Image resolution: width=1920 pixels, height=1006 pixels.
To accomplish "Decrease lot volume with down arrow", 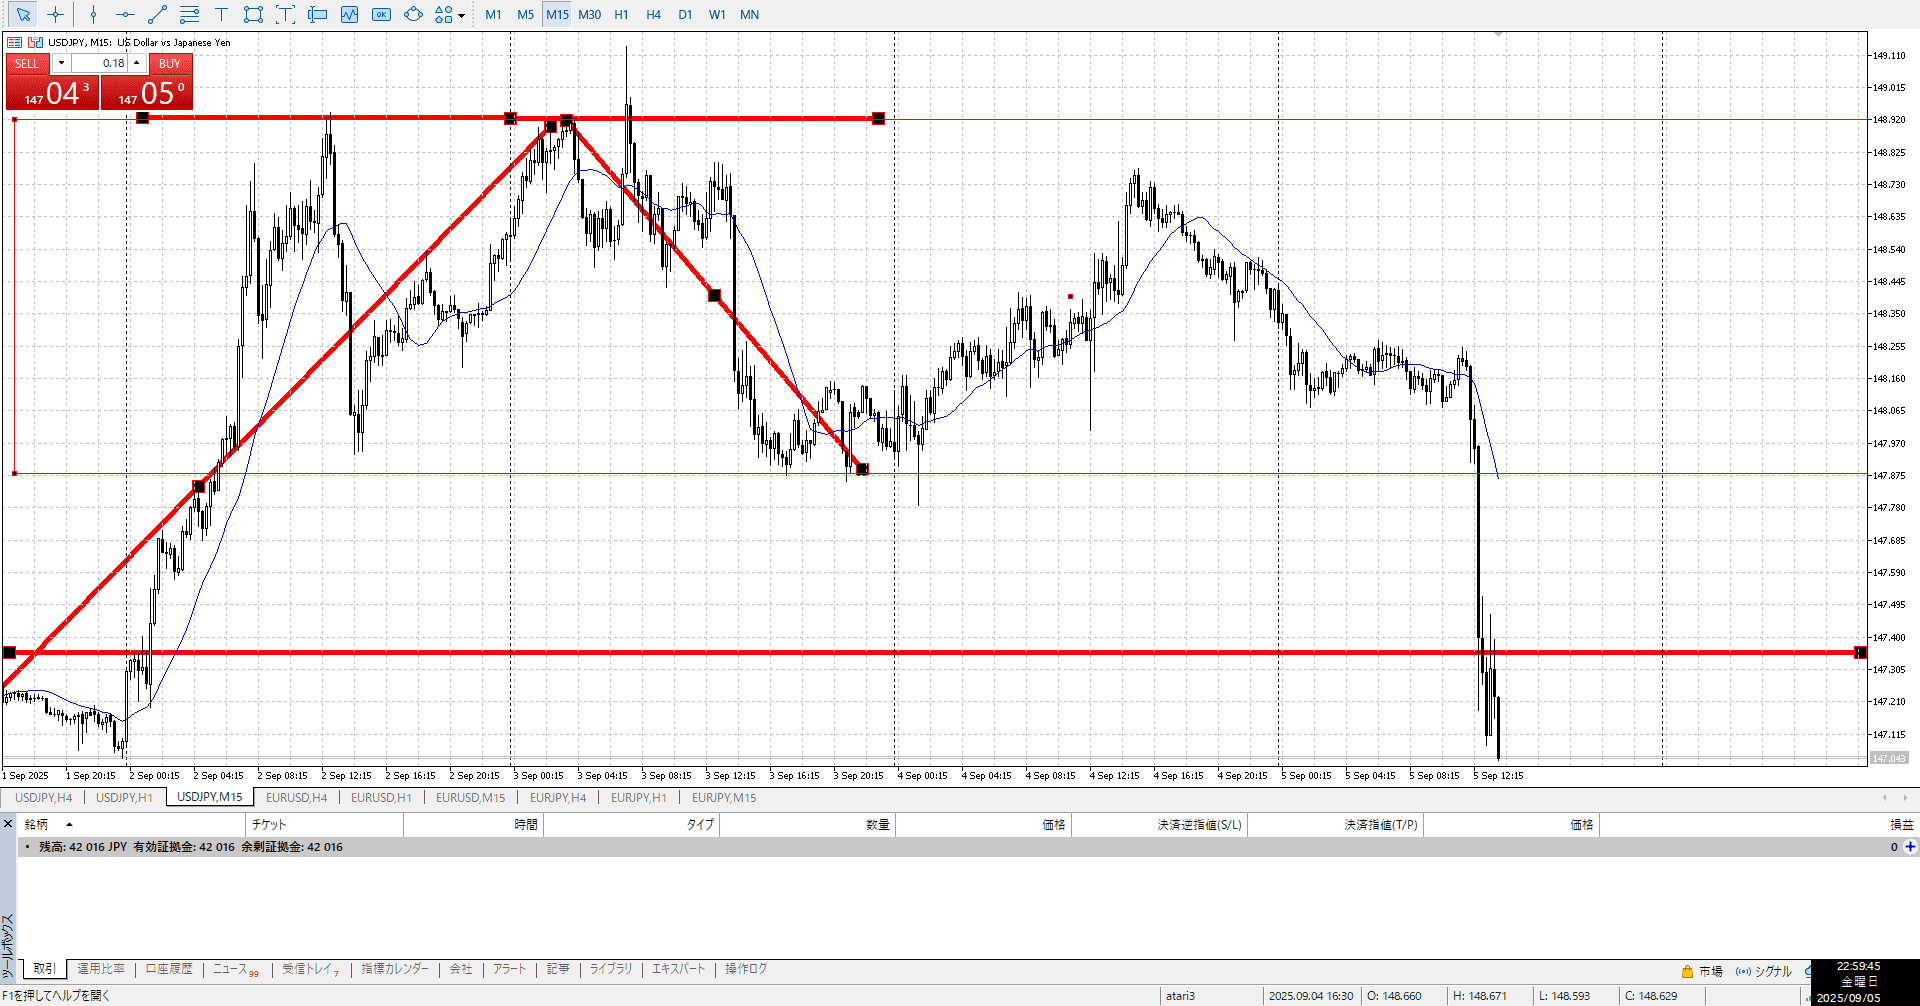I will click(x=61, y=63).
